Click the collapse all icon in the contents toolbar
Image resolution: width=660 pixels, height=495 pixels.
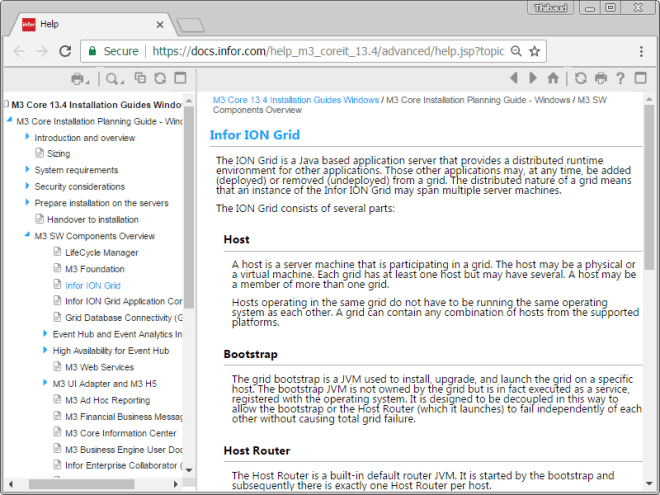coord(140,78)
